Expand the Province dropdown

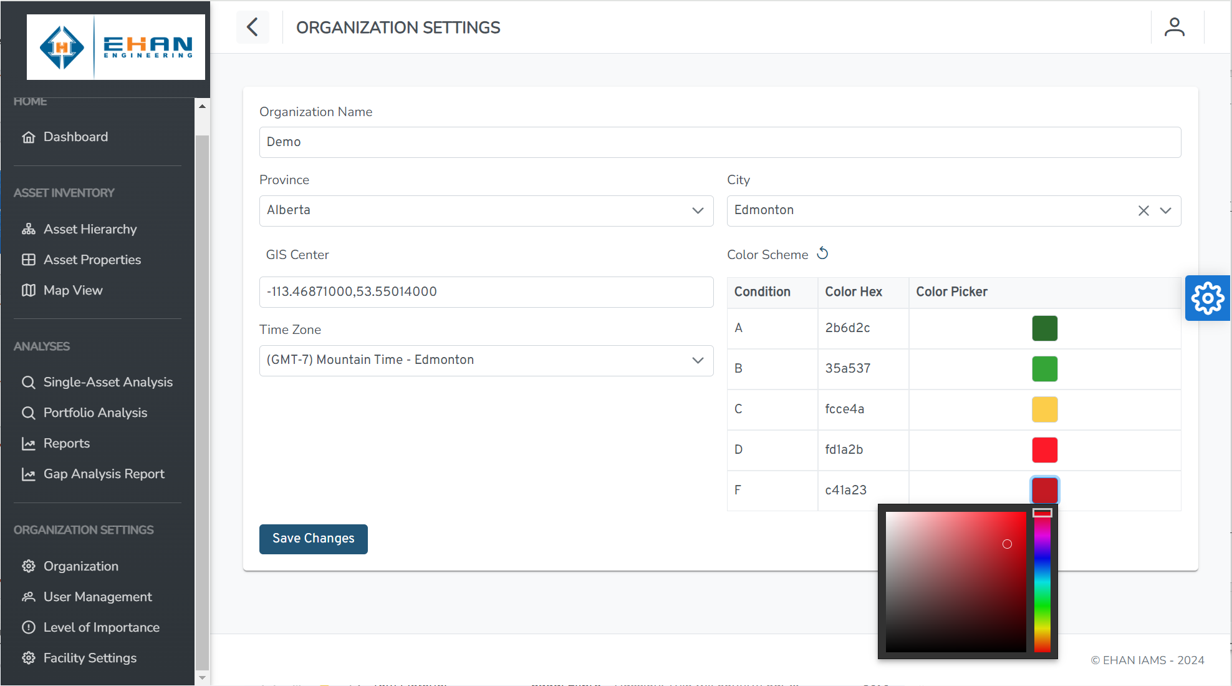[697, 211]
